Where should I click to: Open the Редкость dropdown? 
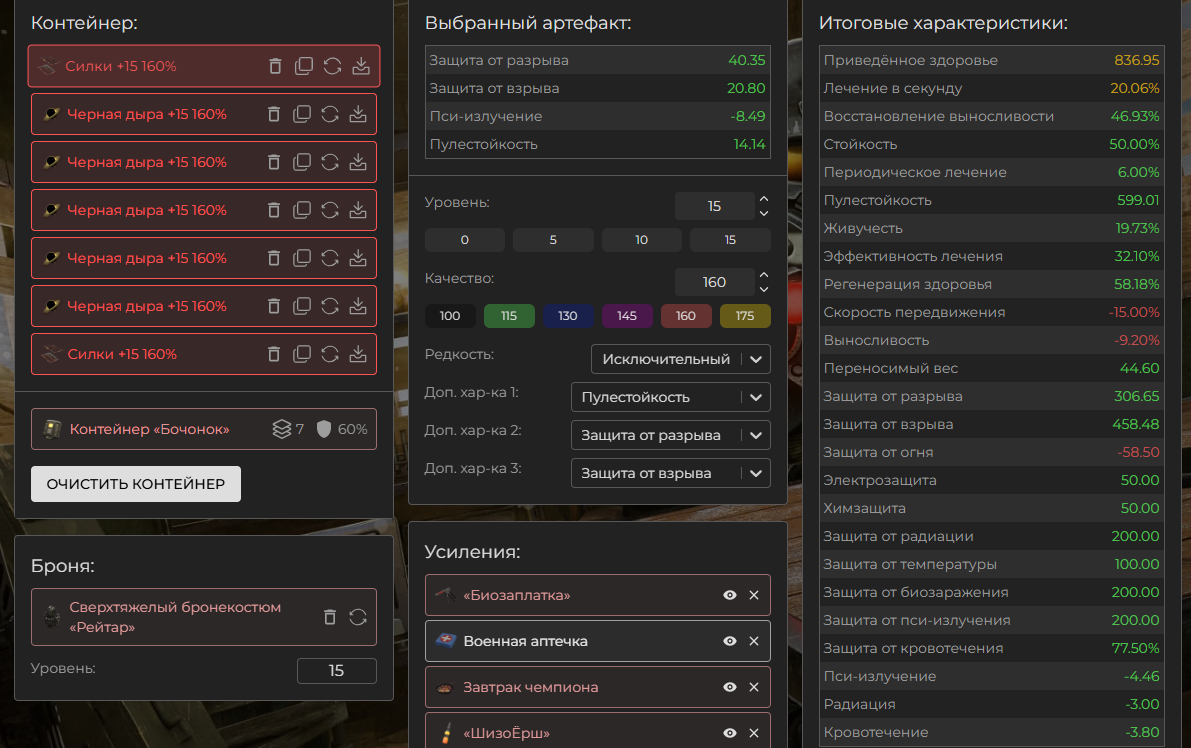coord(680,359)
